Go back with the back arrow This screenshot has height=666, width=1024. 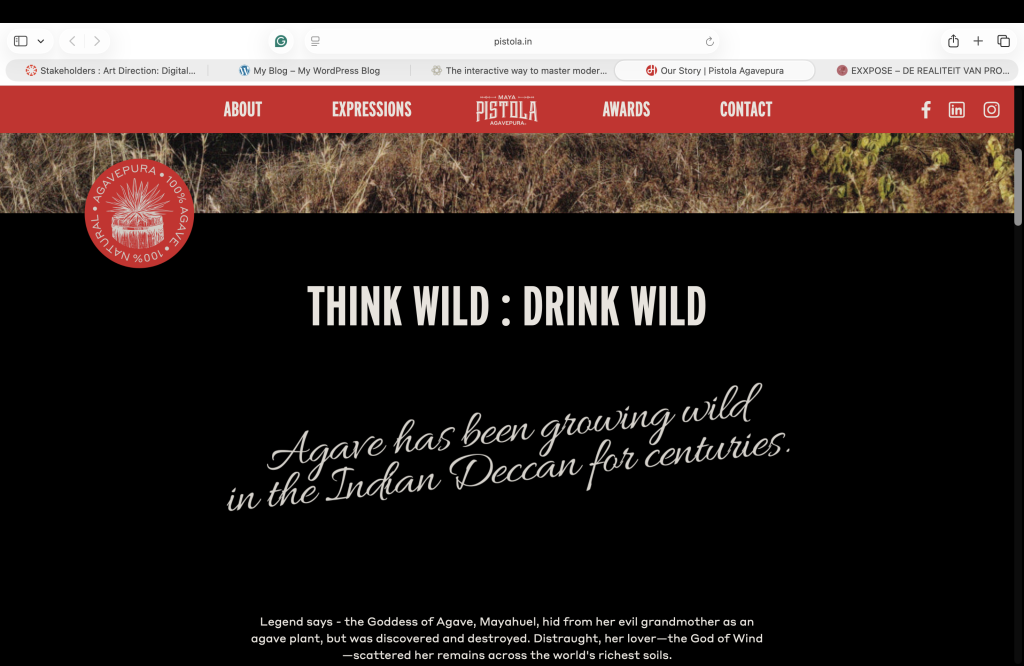72,41
